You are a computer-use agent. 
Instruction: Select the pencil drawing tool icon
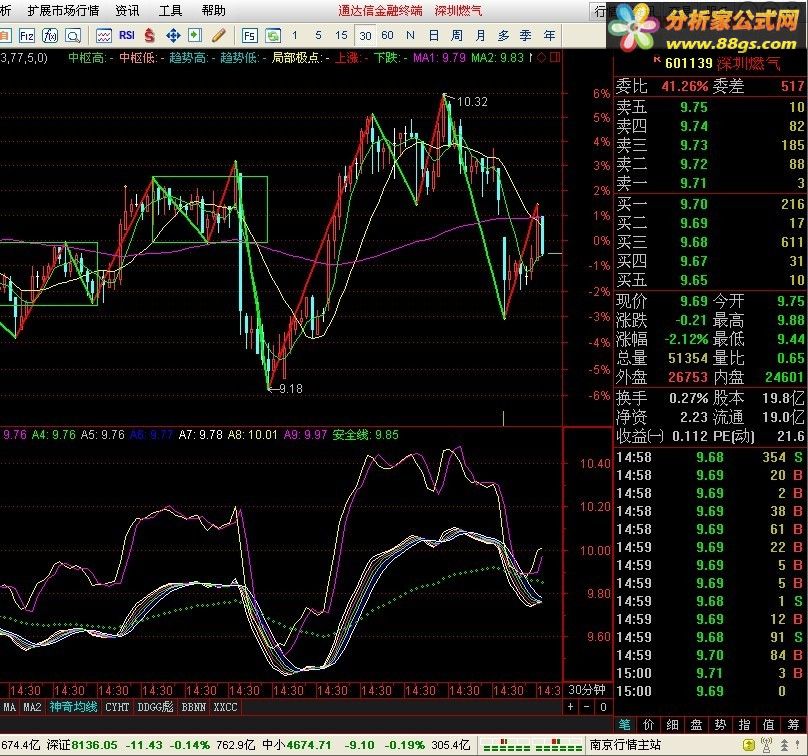click(218, 36)
